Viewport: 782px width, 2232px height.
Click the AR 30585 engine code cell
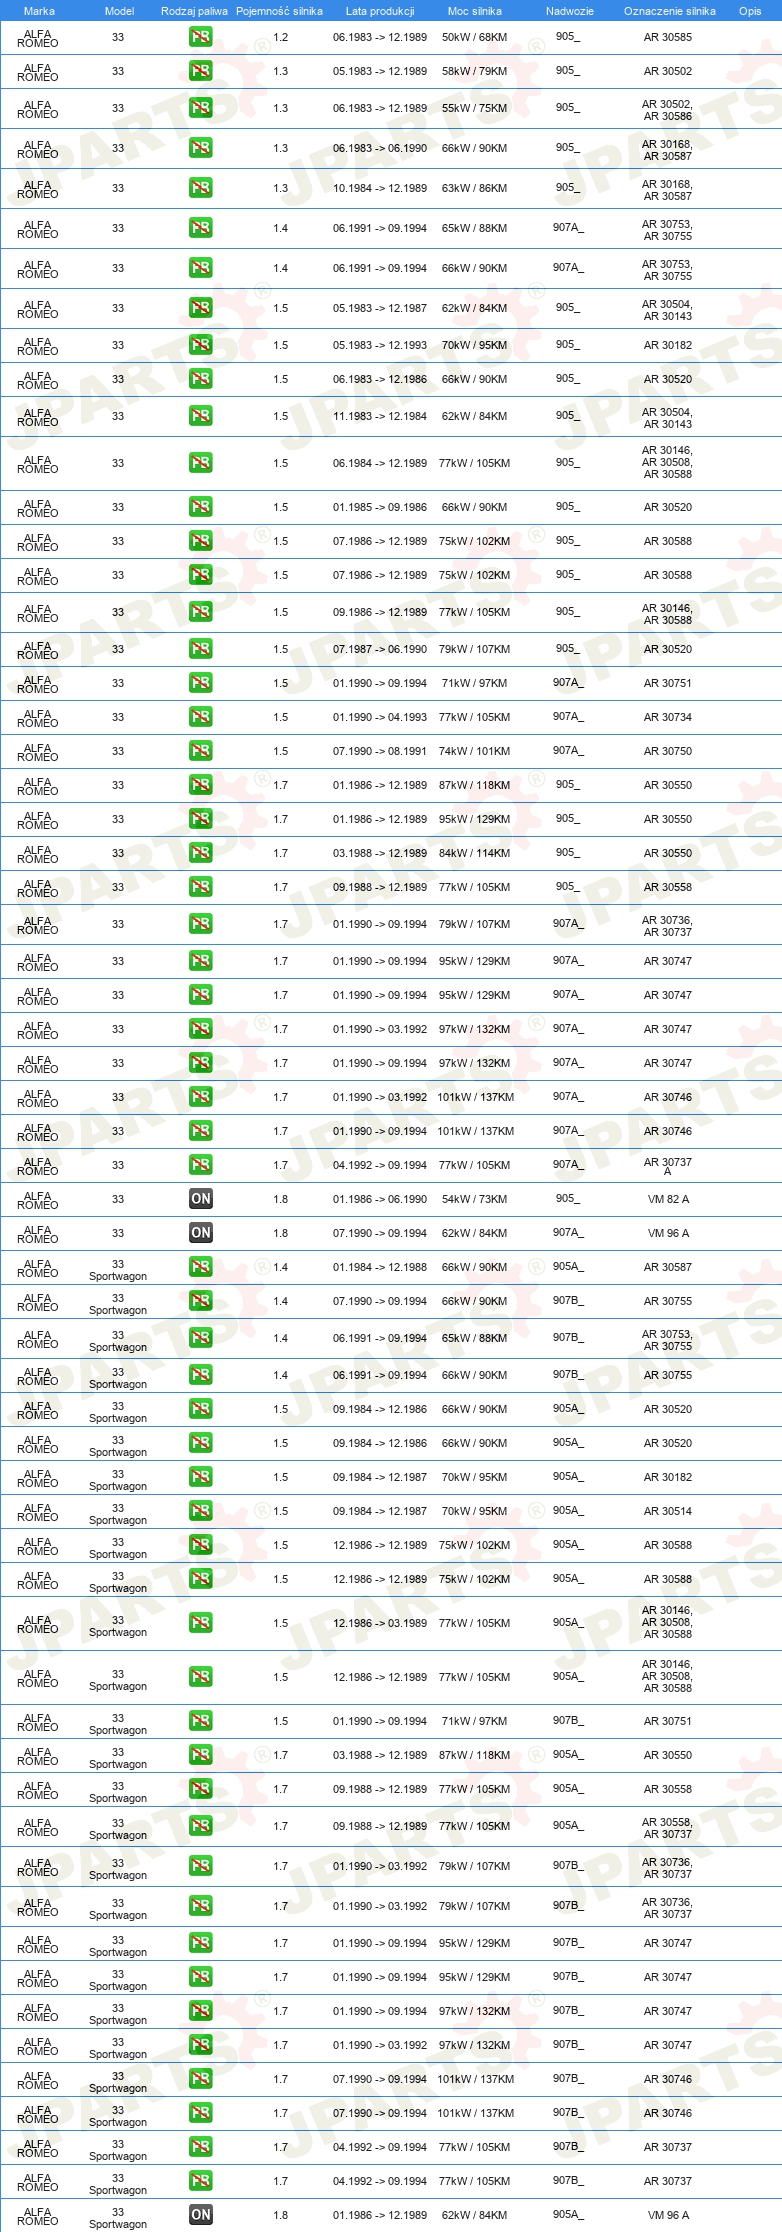667,37
